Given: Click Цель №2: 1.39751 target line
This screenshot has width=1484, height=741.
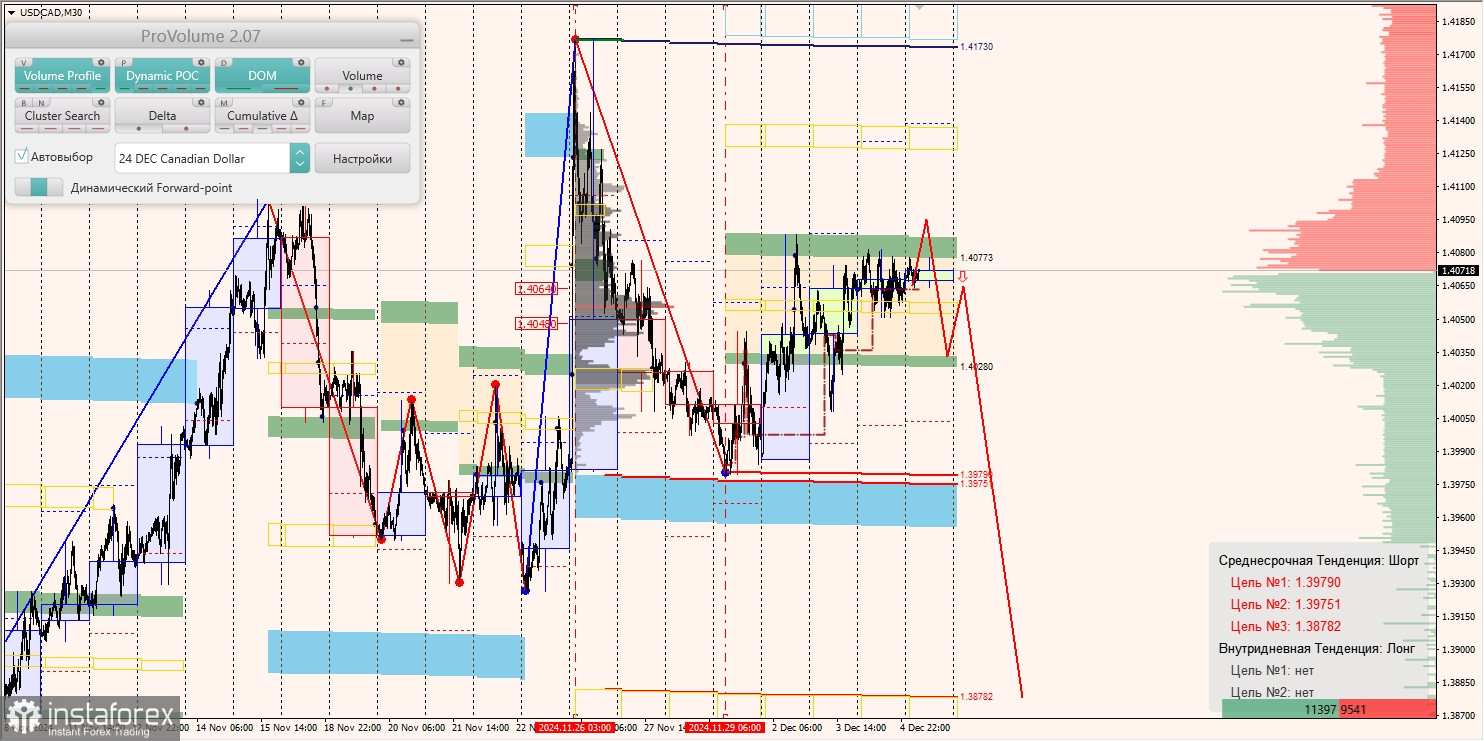Looking at the screenshot, I should click(x=1285, y=604).
